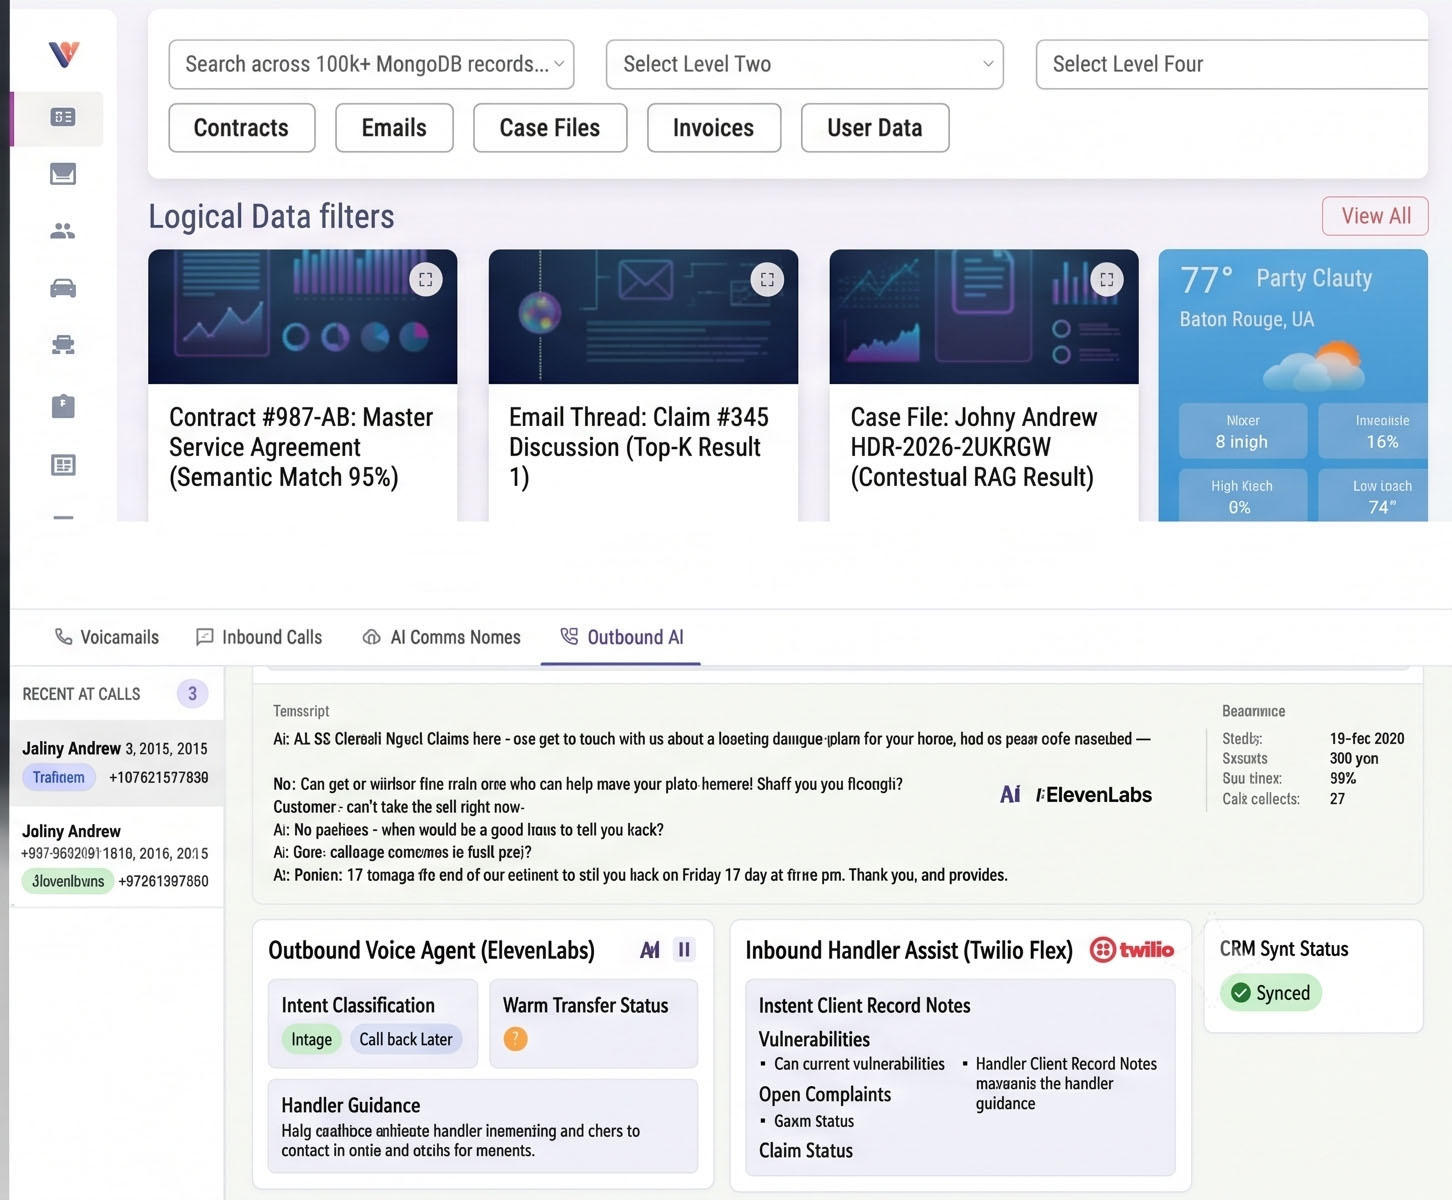Switch to the Inbound Calls tab
Viewport: 1452px width, 1200px height.
click(259, 637)
